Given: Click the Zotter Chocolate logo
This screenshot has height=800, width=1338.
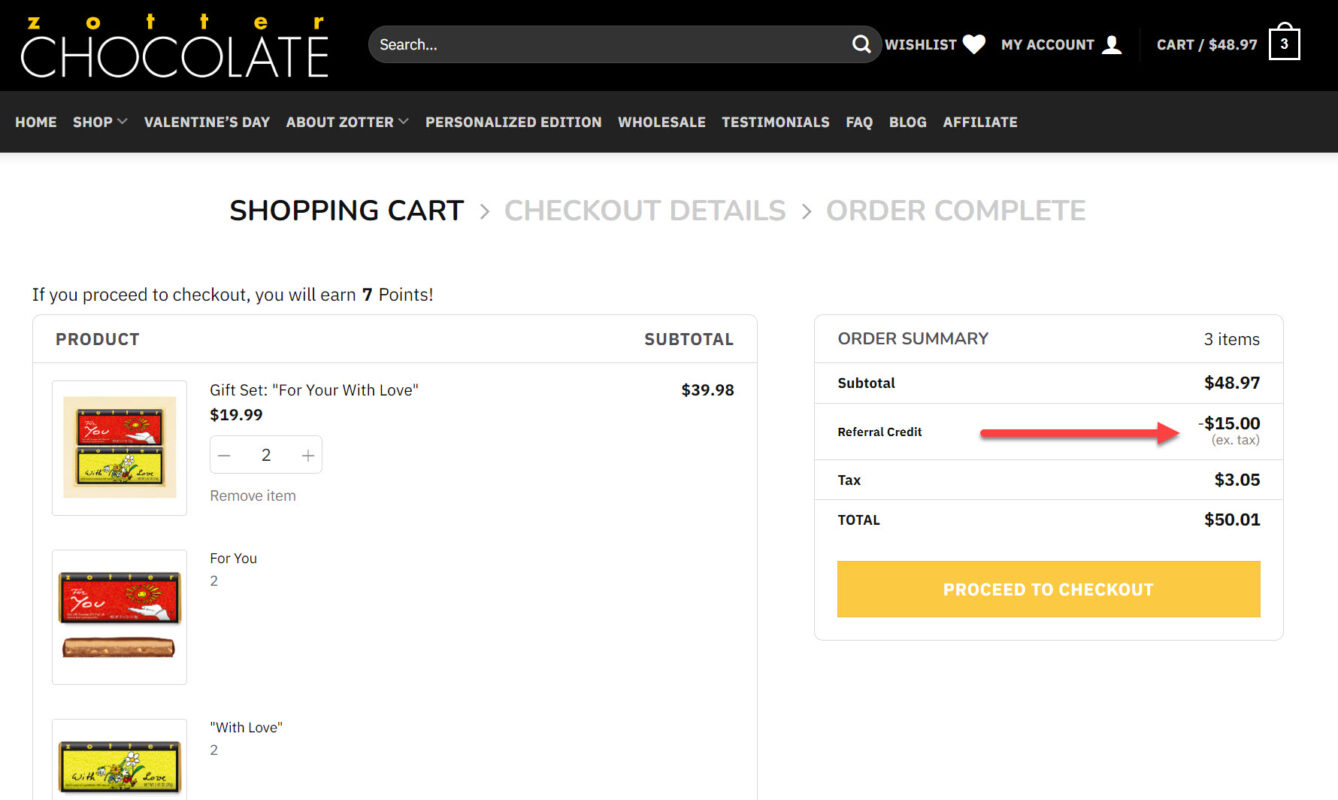Looking at the screenshot, I should click(x=175, y=46).
